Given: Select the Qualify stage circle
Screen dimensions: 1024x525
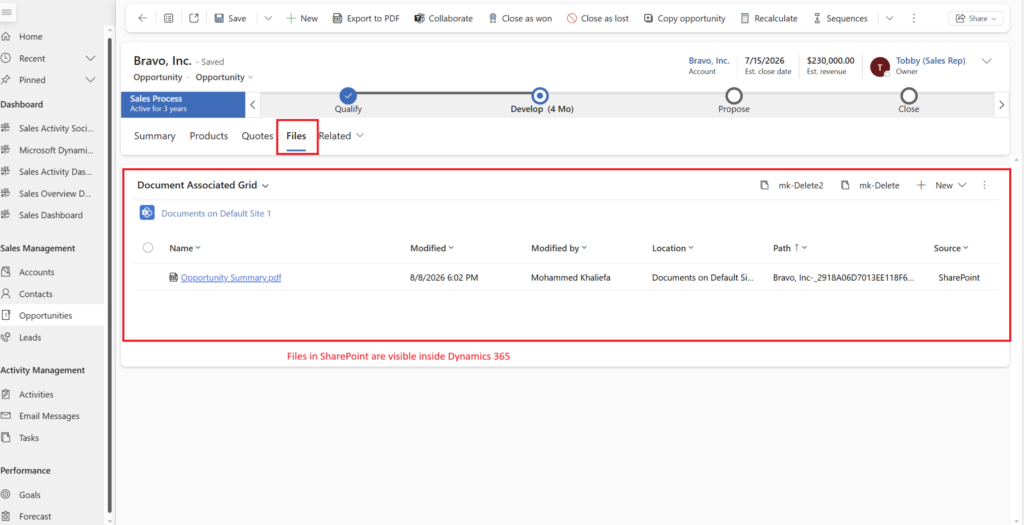Looking at the screenshot, I should pyautogui.click(x=348, y=96).
